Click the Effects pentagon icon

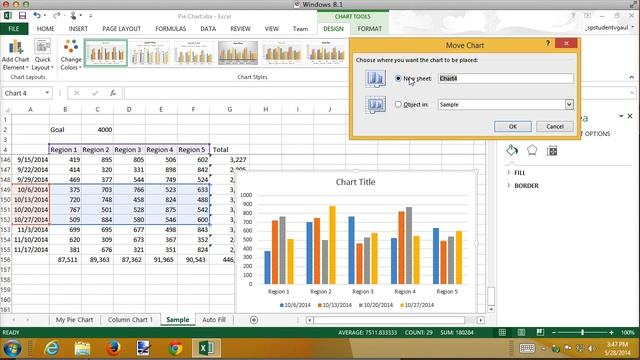[x=532, y=150]
